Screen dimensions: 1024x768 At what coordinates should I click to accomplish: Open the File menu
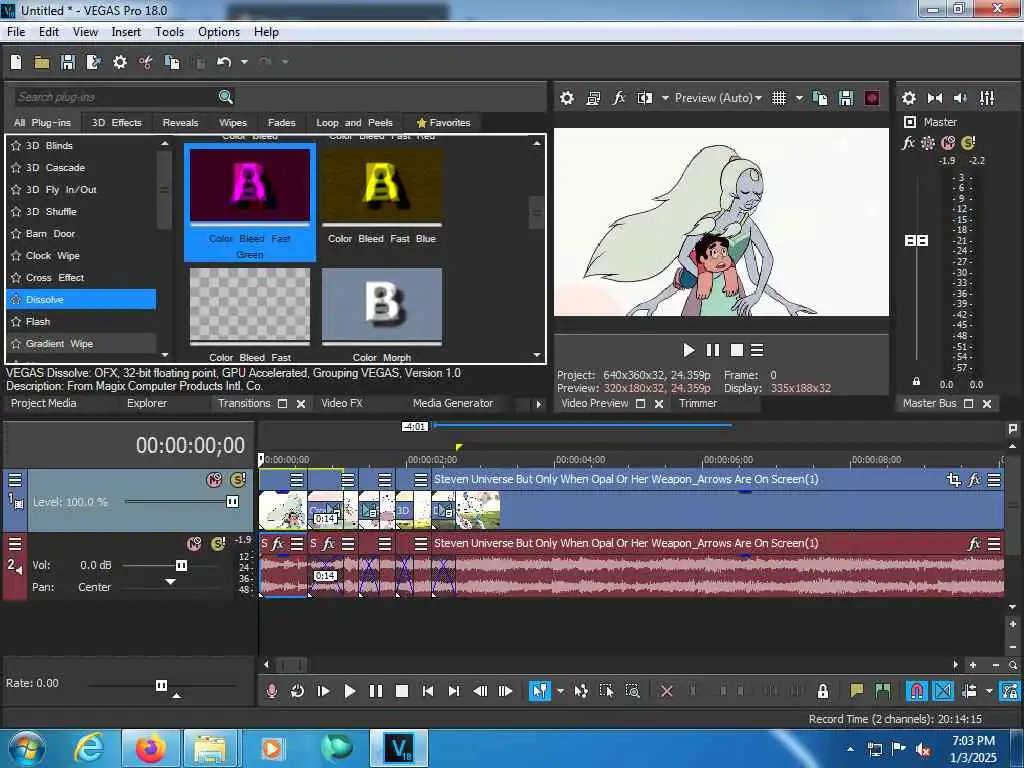click(16, 32)
